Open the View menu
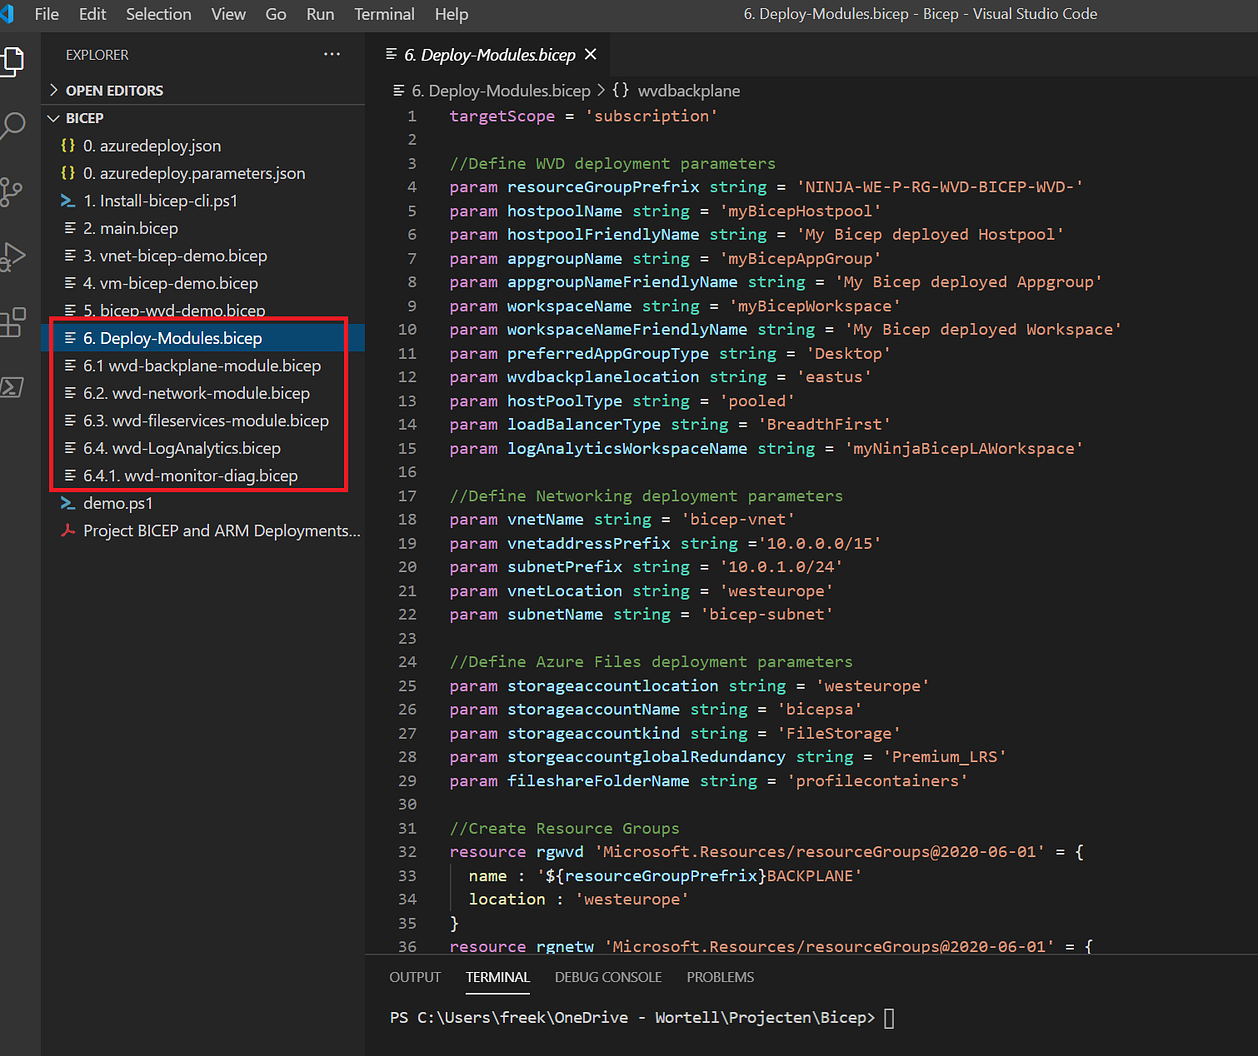The width and height of the screenshot is (1258, 1056). (228, 14)
